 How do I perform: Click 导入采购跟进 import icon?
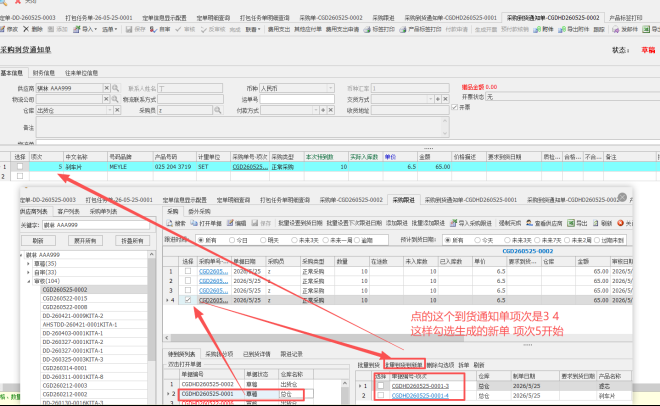pyautogui.click(x=453, y=223)
